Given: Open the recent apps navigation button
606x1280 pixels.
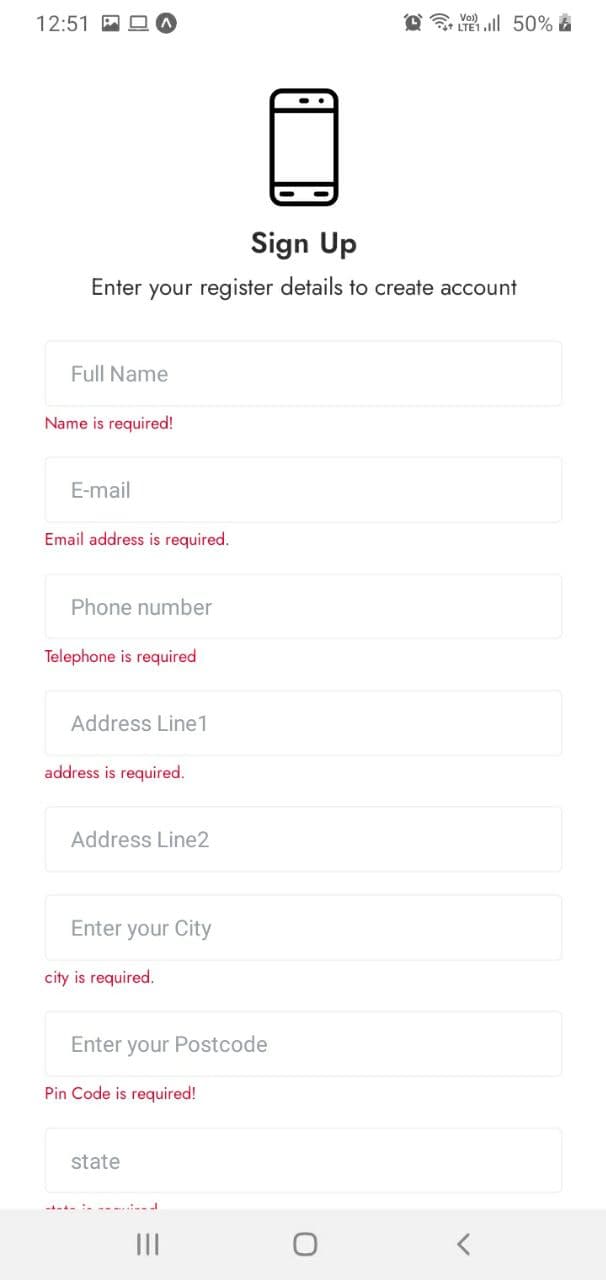Looking at the screenshot, I should point(147,1244).
